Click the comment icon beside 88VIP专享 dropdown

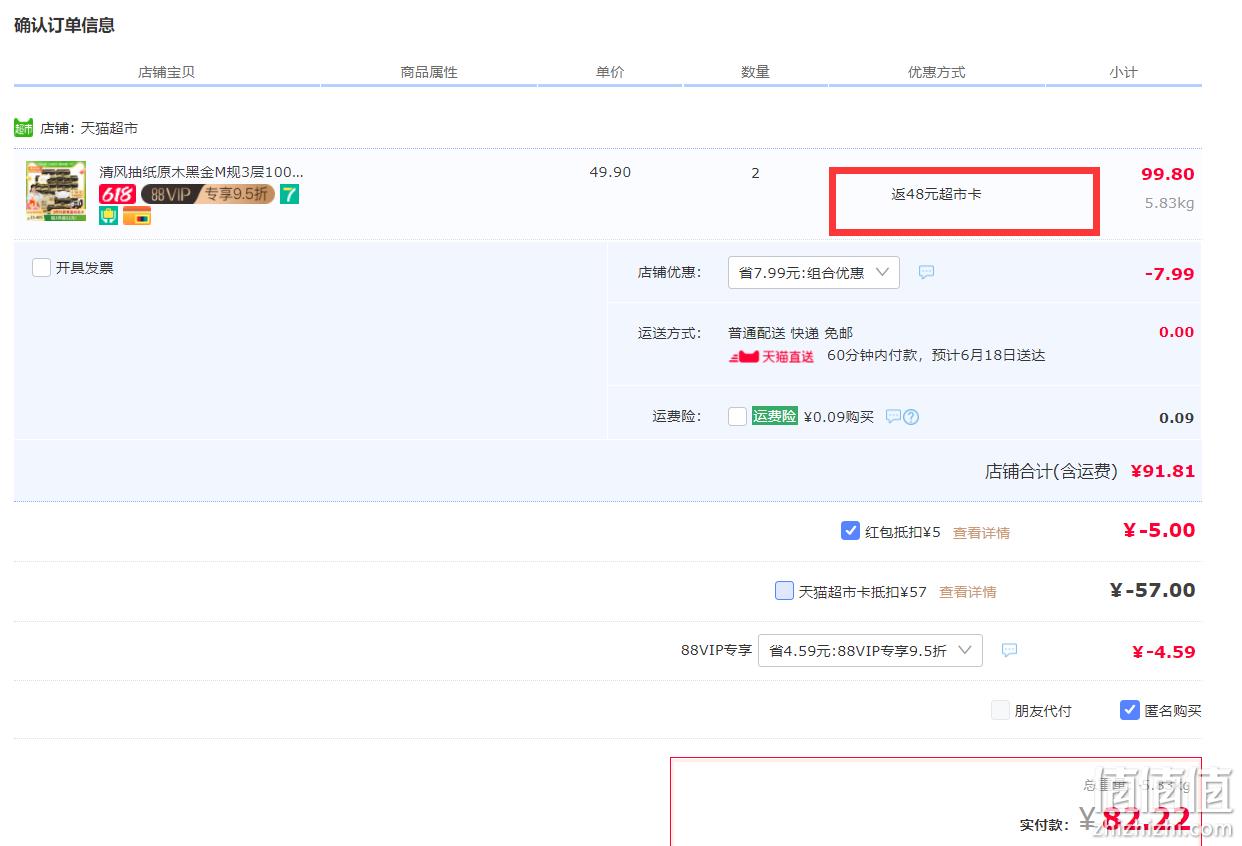point(1009,650)
